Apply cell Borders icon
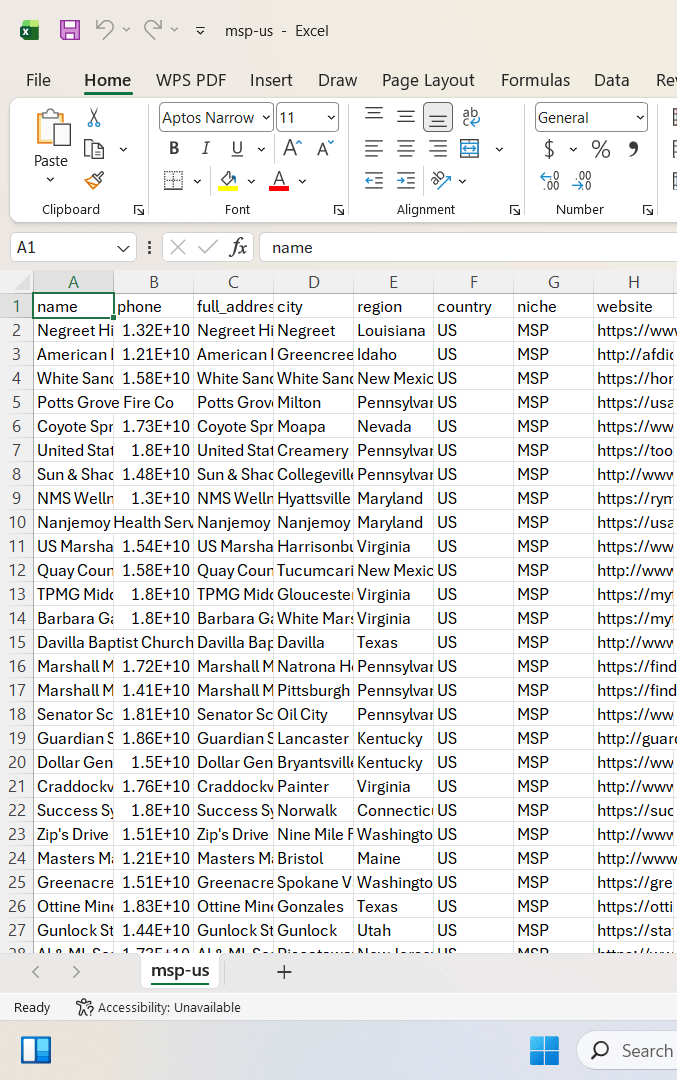 coord(174,180)
